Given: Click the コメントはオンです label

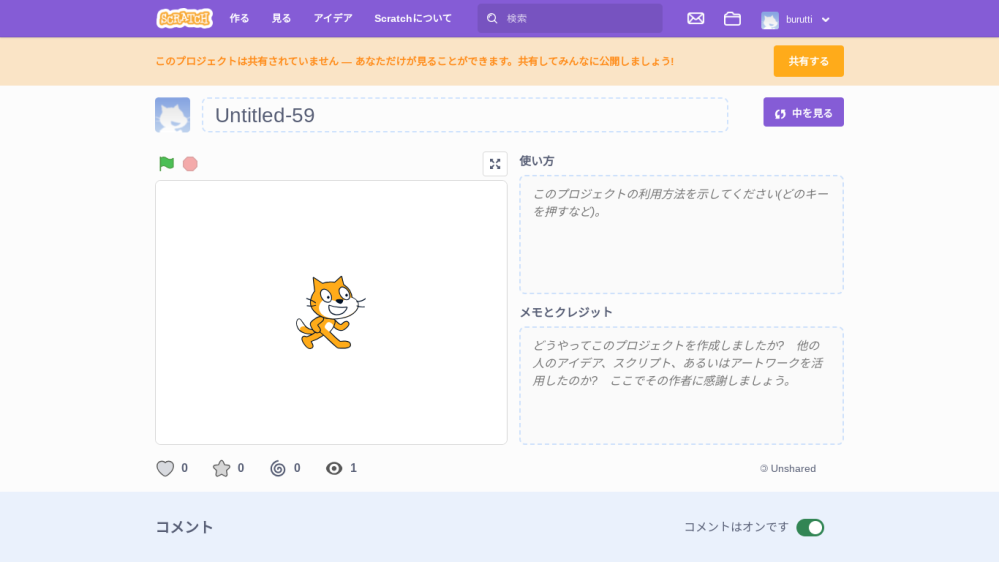Looking at the screenshot, I should pyautogui.click(x=736, y=527).
